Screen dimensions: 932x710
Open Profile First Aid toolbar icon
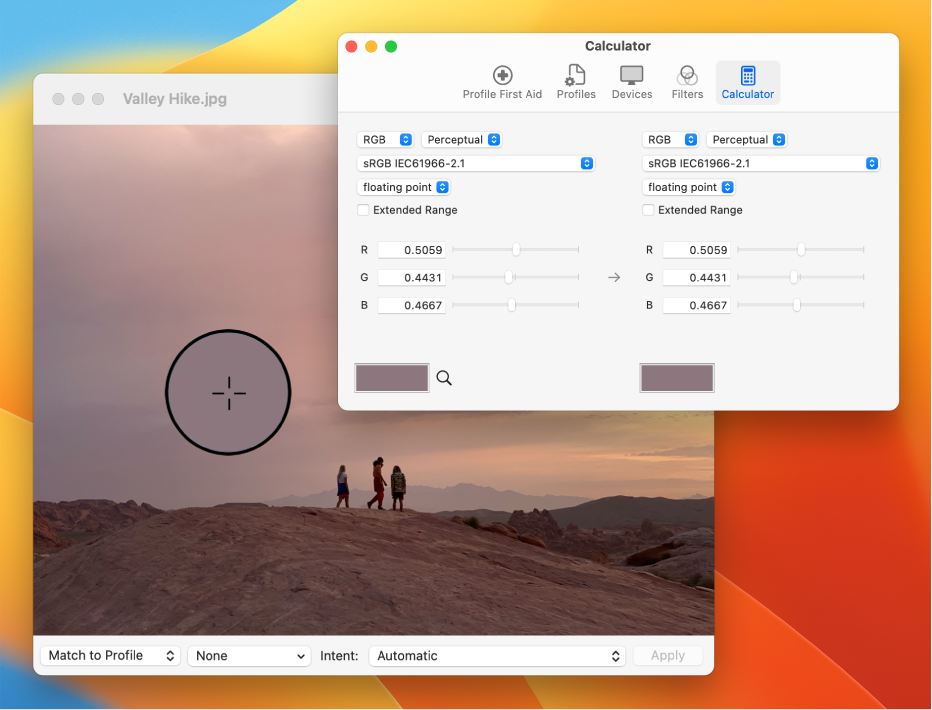click(502, 83)
